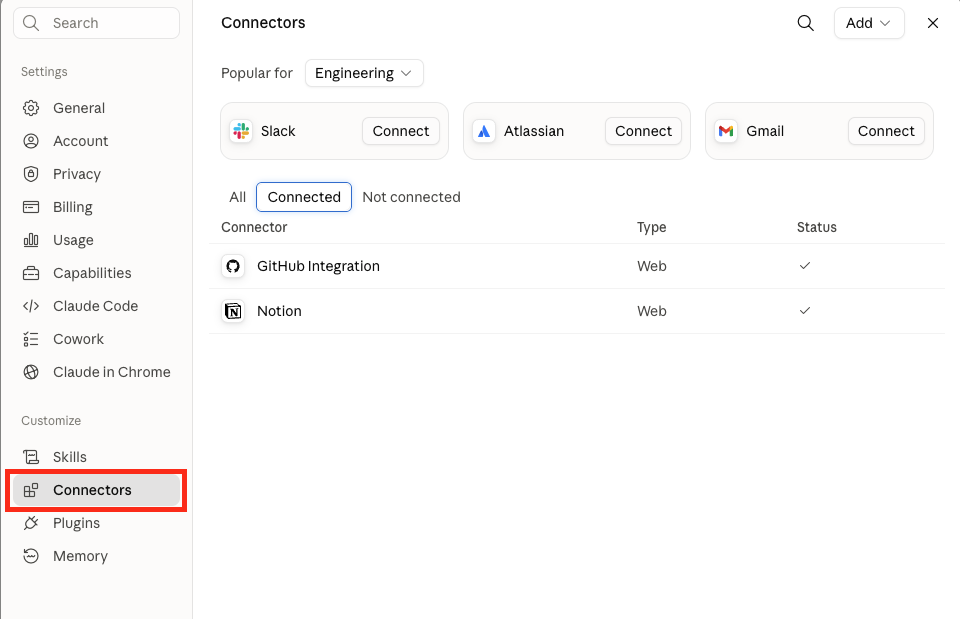Click the magnifier icon in the Connectors header
This screenshot has width=960, height=619.
pos(805,23)
